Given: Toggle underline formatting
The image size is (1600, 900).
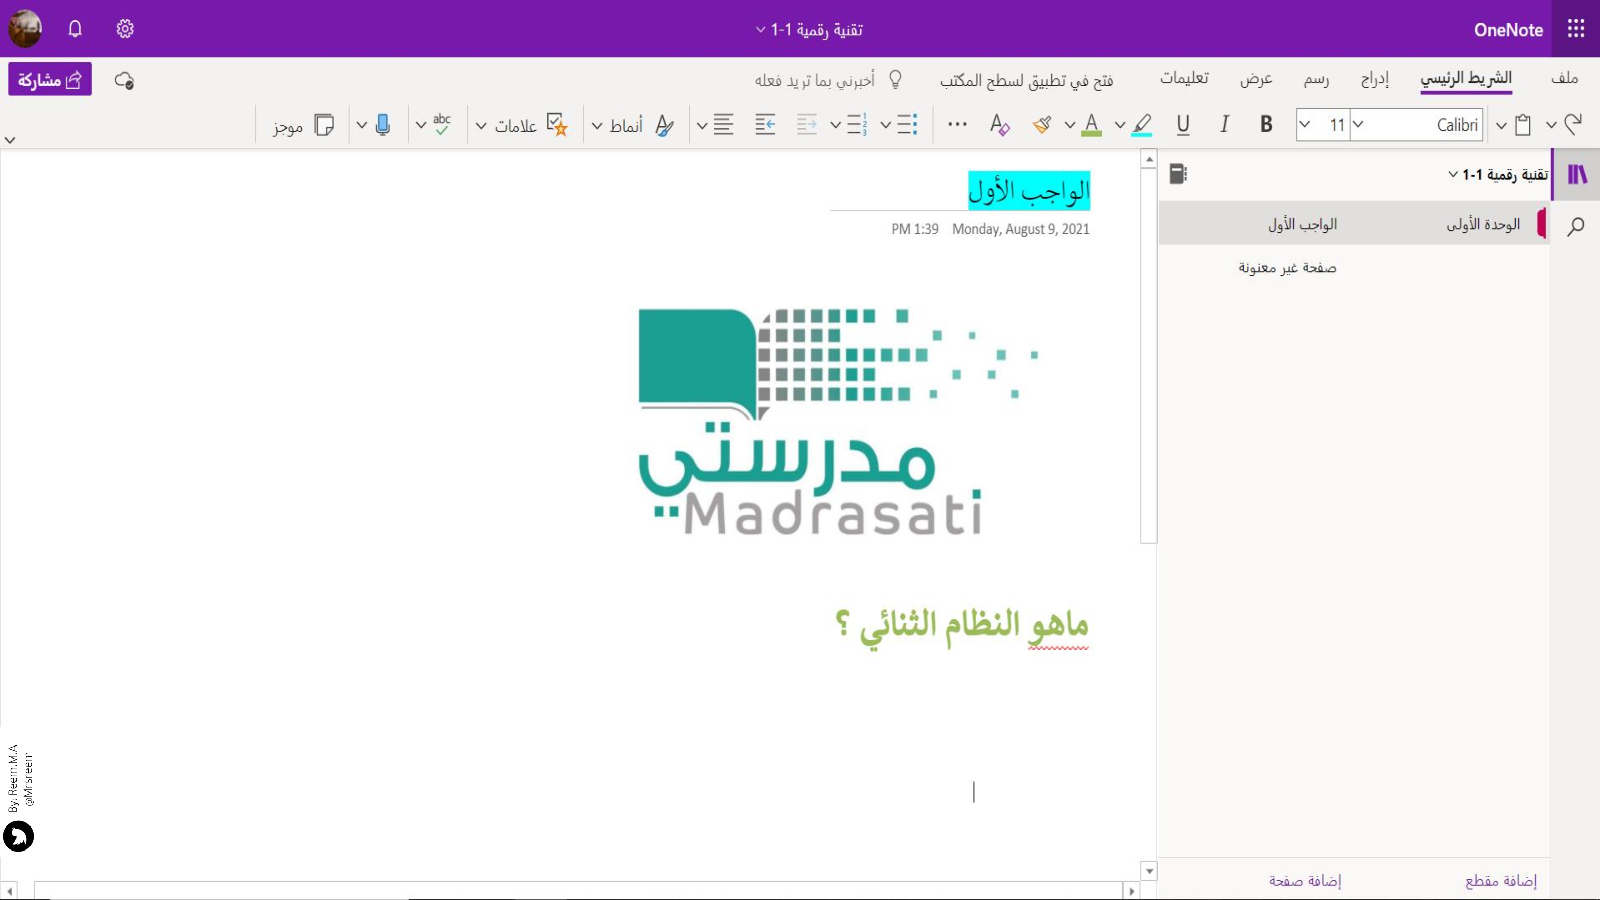Looking at the screenshot, I should click(1183, 124).
